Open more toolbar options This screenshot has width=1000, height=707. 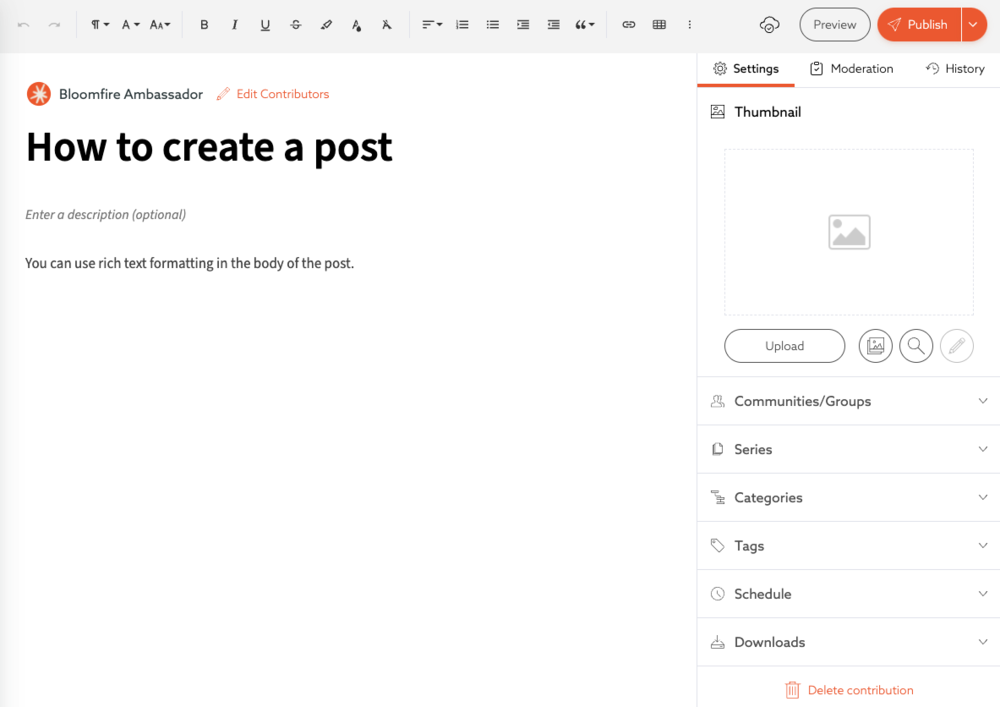point(689,25)
